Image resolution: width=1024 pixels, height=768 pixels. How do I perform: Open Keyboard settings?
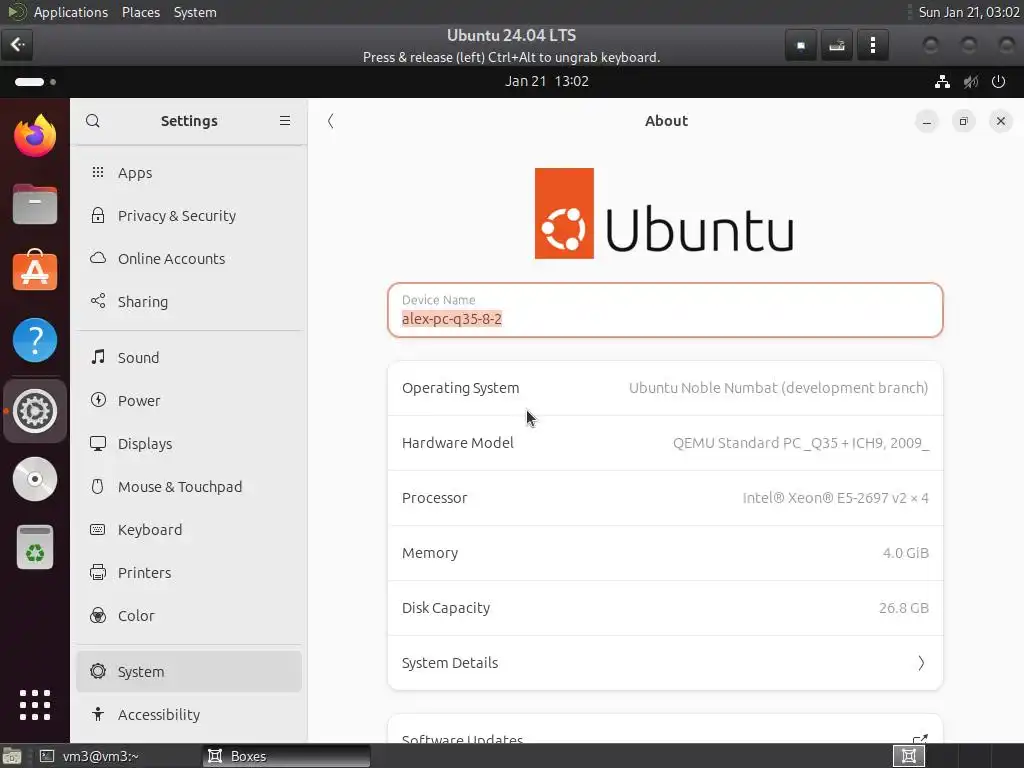tap(189, 530)
